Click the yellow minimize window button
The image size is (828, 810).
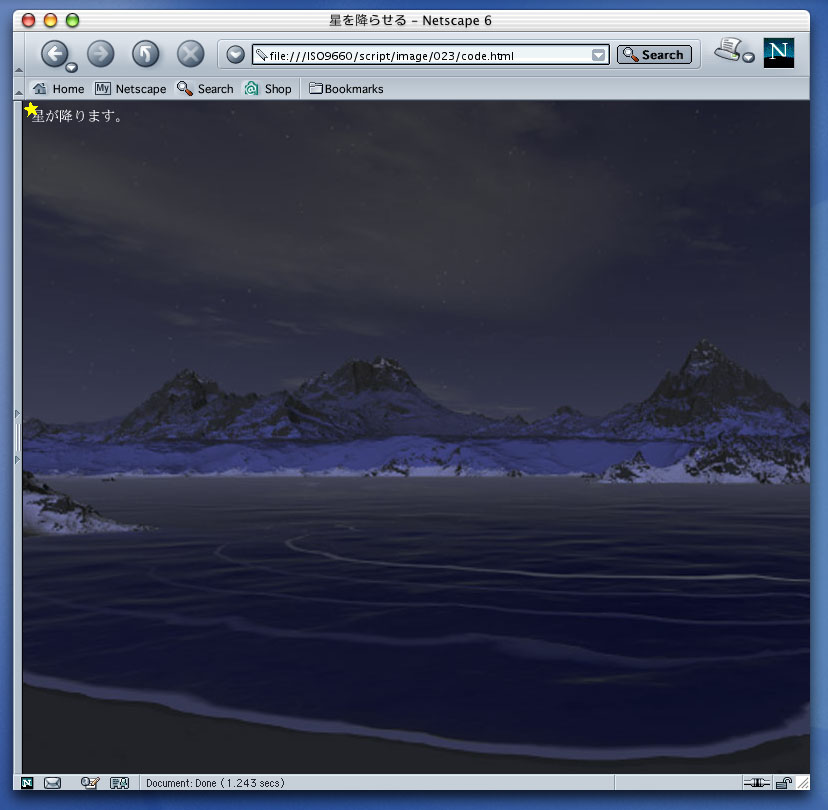(50, 21)
